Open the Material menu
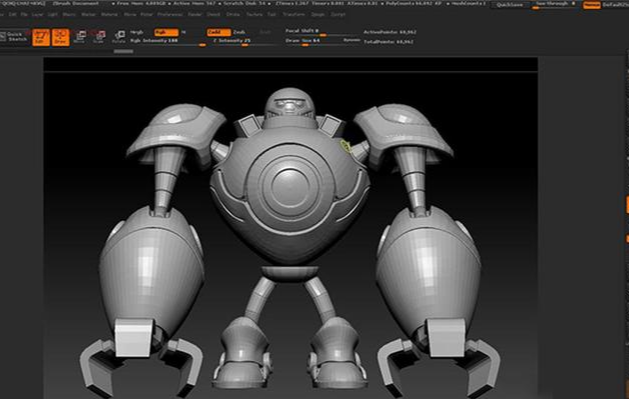Screen dimensions: 630x399 click(x=109, y=14)
